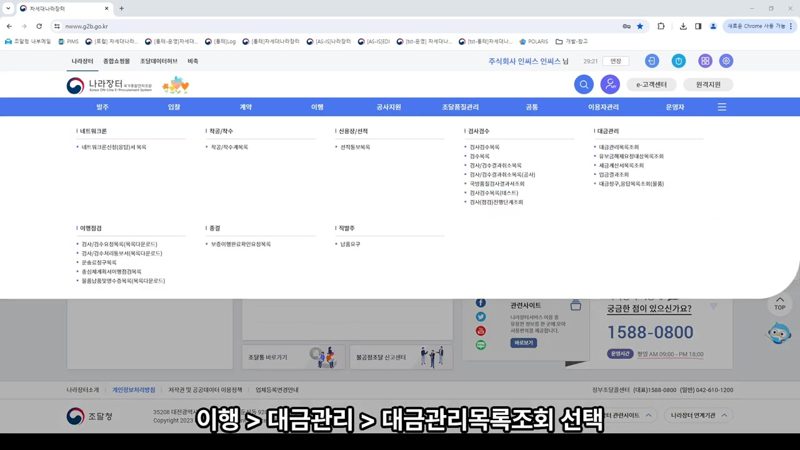
Task: Open the 입찰 main menu
Action: [x=174, y=107]
